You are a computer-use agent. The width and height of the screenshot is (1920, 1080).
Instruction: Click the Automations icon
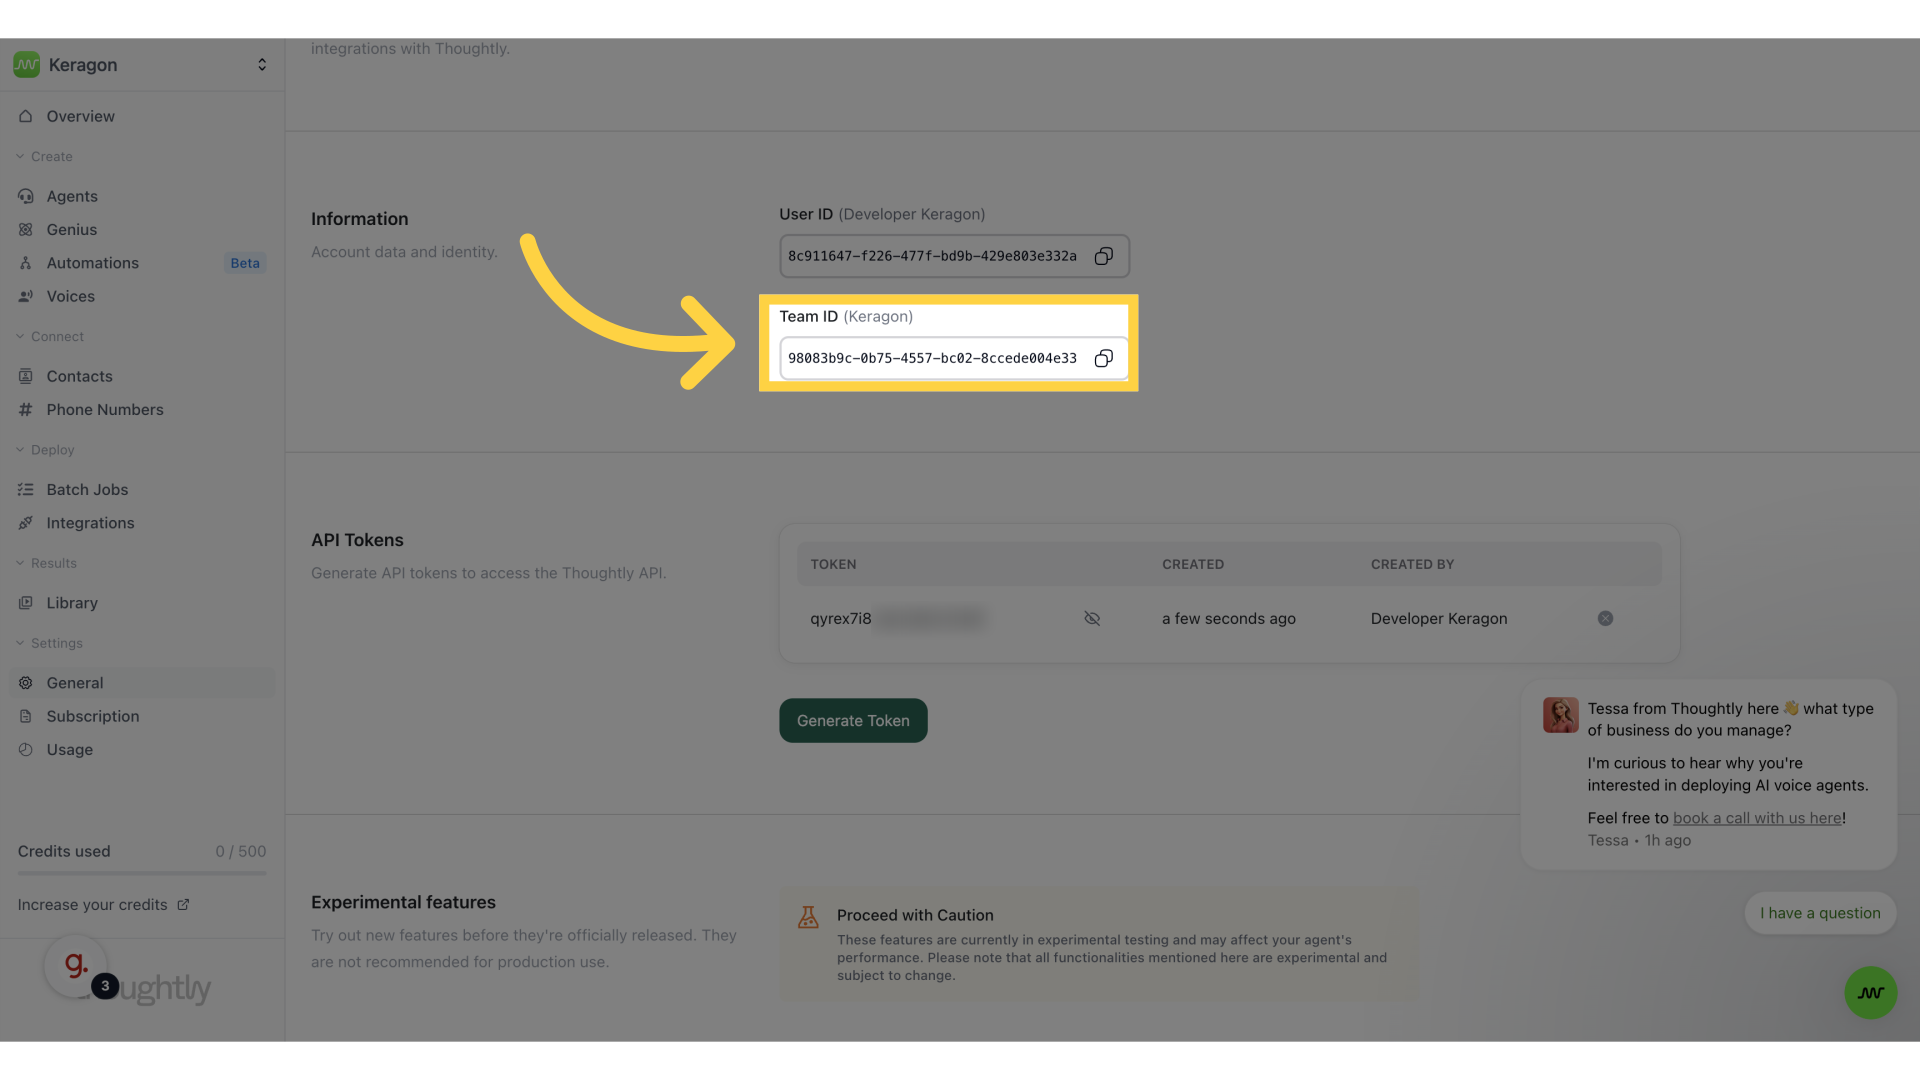pyautogui.click(x=26, y=263)
